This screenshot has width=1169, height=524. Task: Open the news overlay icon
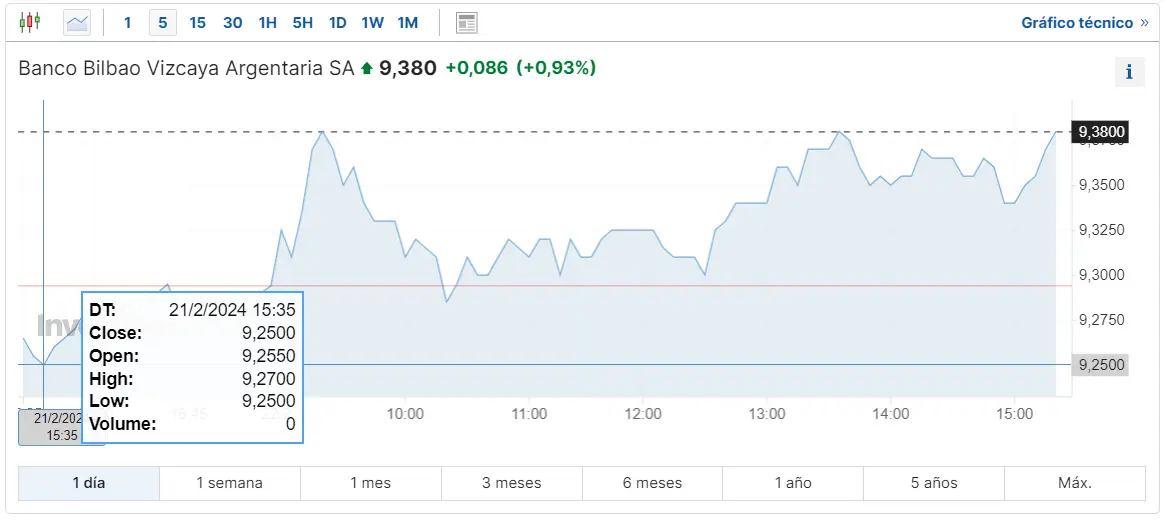pyautogui.click(x=466, y=22)
